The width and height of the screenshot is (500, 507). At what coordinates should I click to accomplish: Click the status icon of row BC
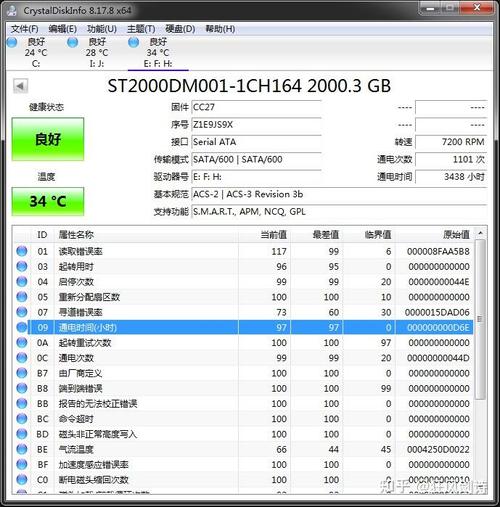[22, 419]
